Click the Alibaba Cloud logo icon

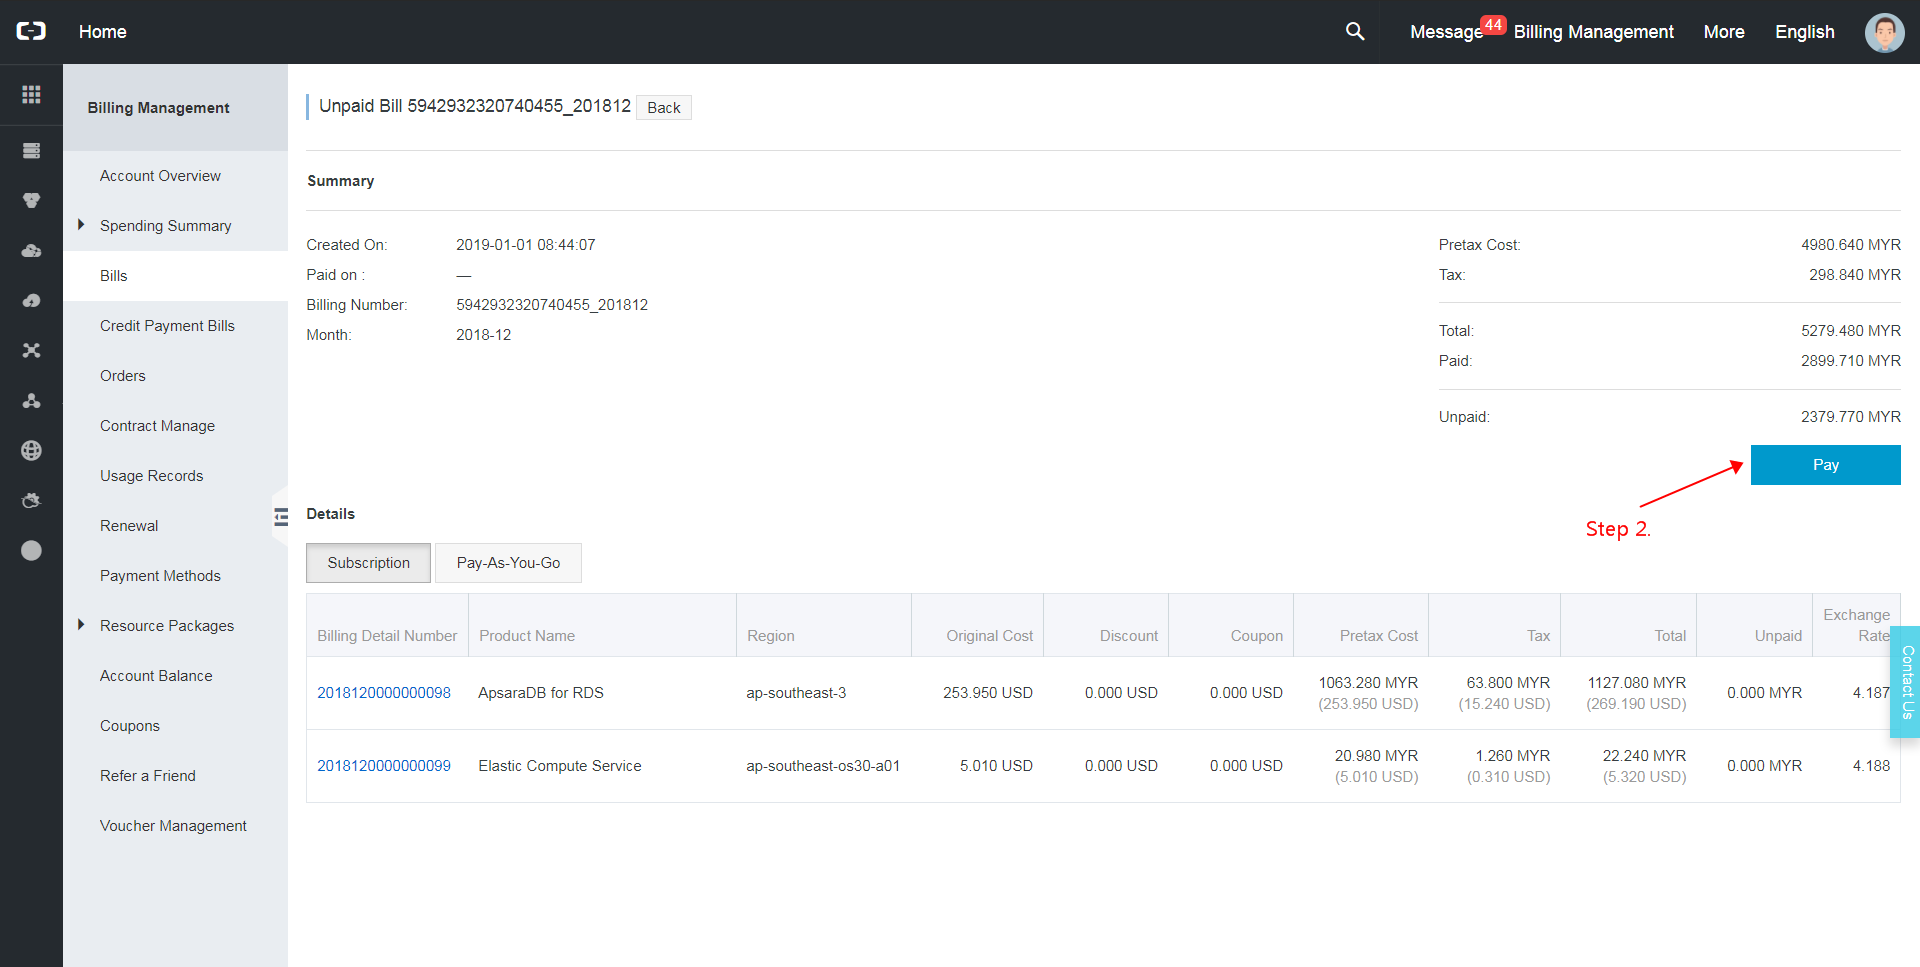click(x=31, y=31)
